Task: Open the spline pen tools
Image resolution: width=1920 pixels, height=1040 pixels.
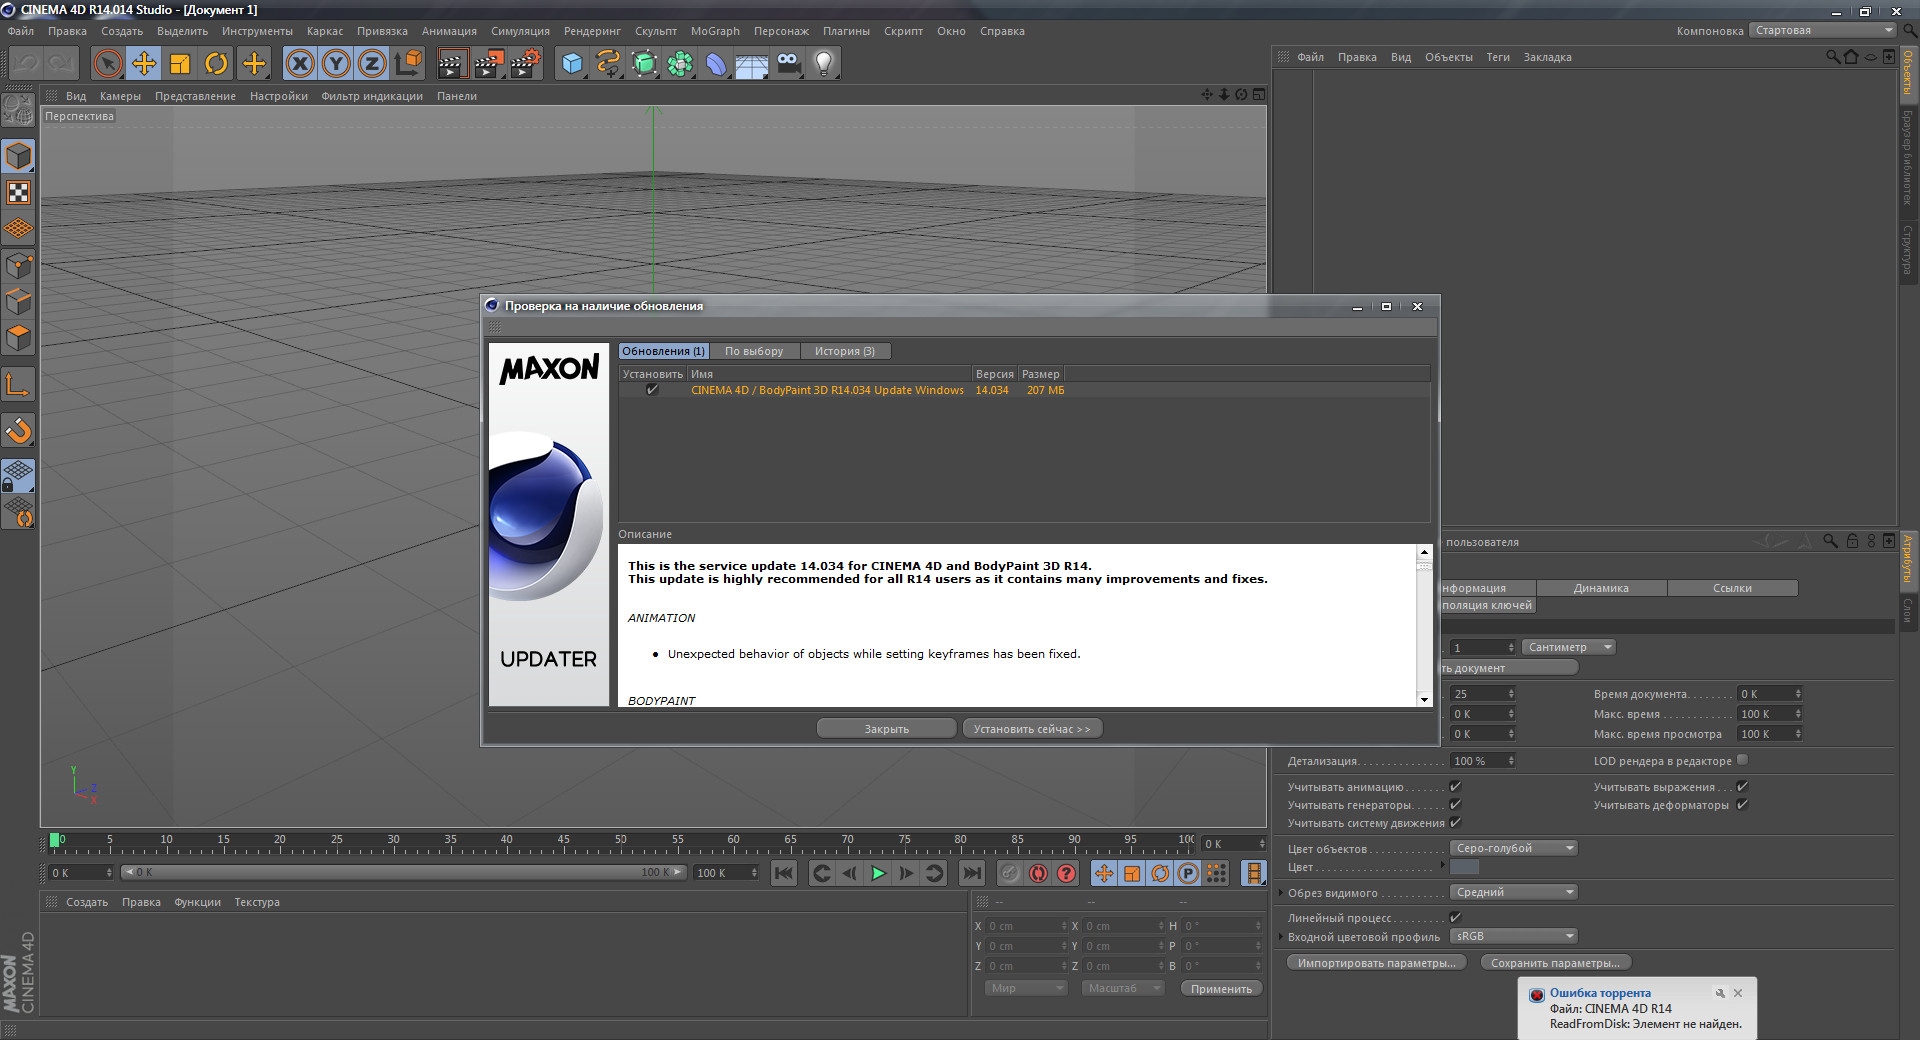Action: tap(608, 63)
